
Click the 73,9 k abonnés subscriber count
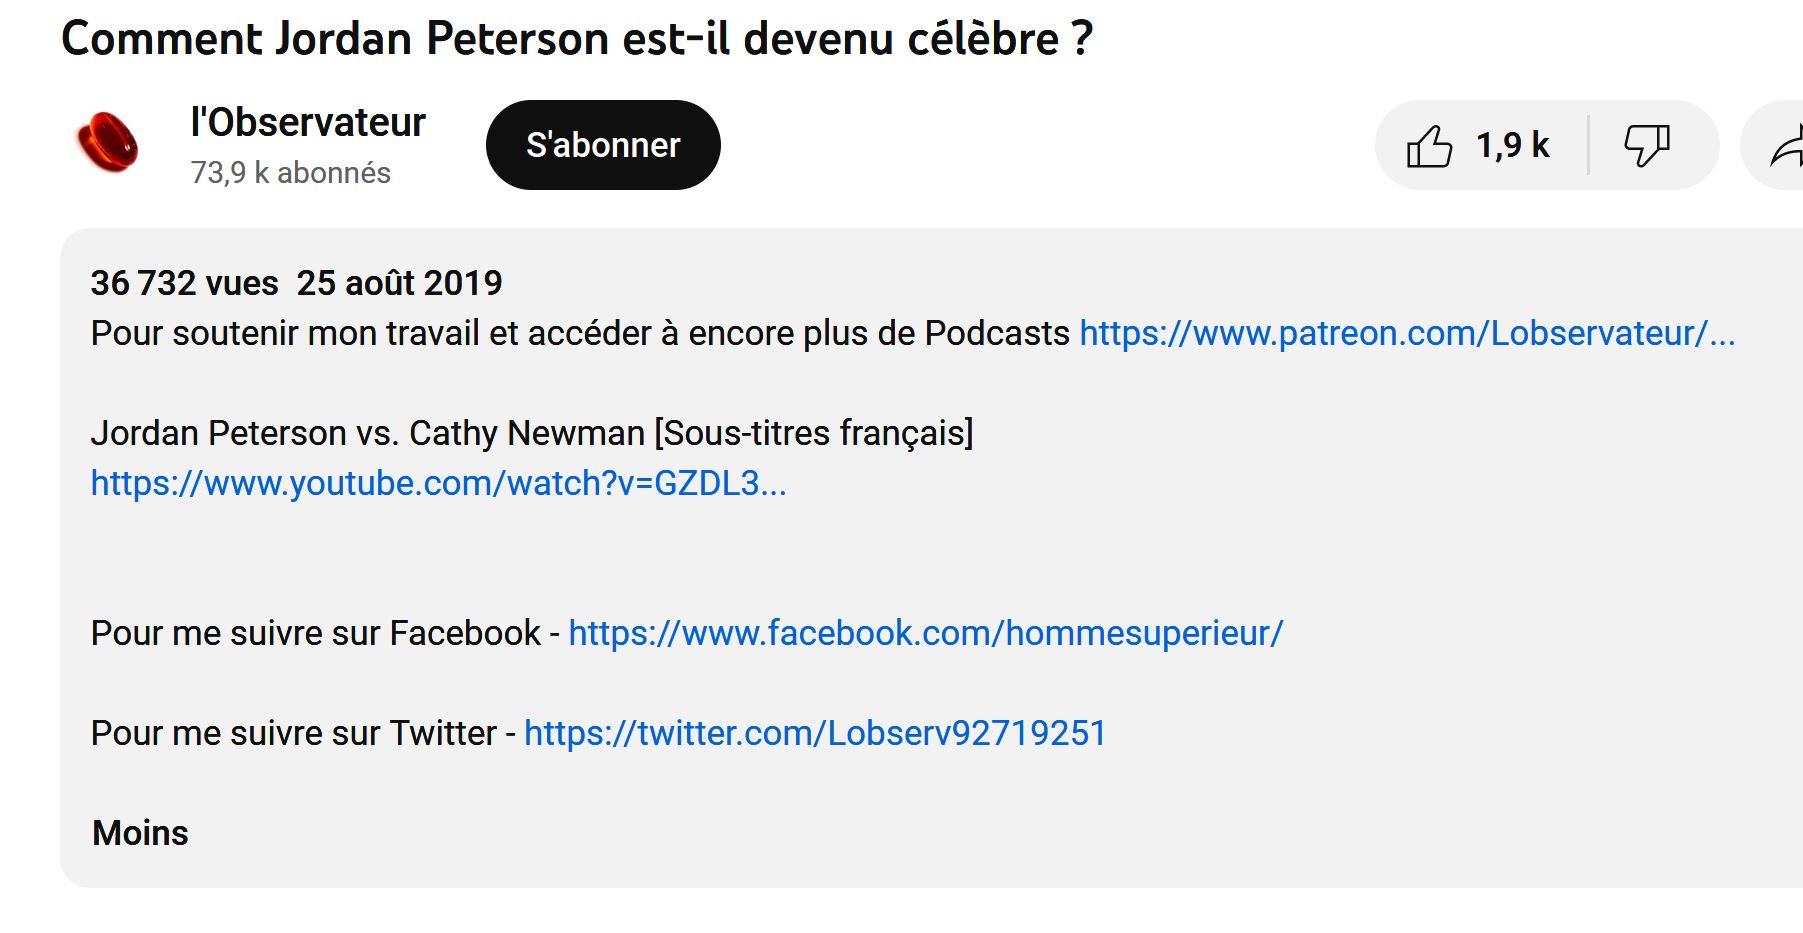click(x=290, y=173)
